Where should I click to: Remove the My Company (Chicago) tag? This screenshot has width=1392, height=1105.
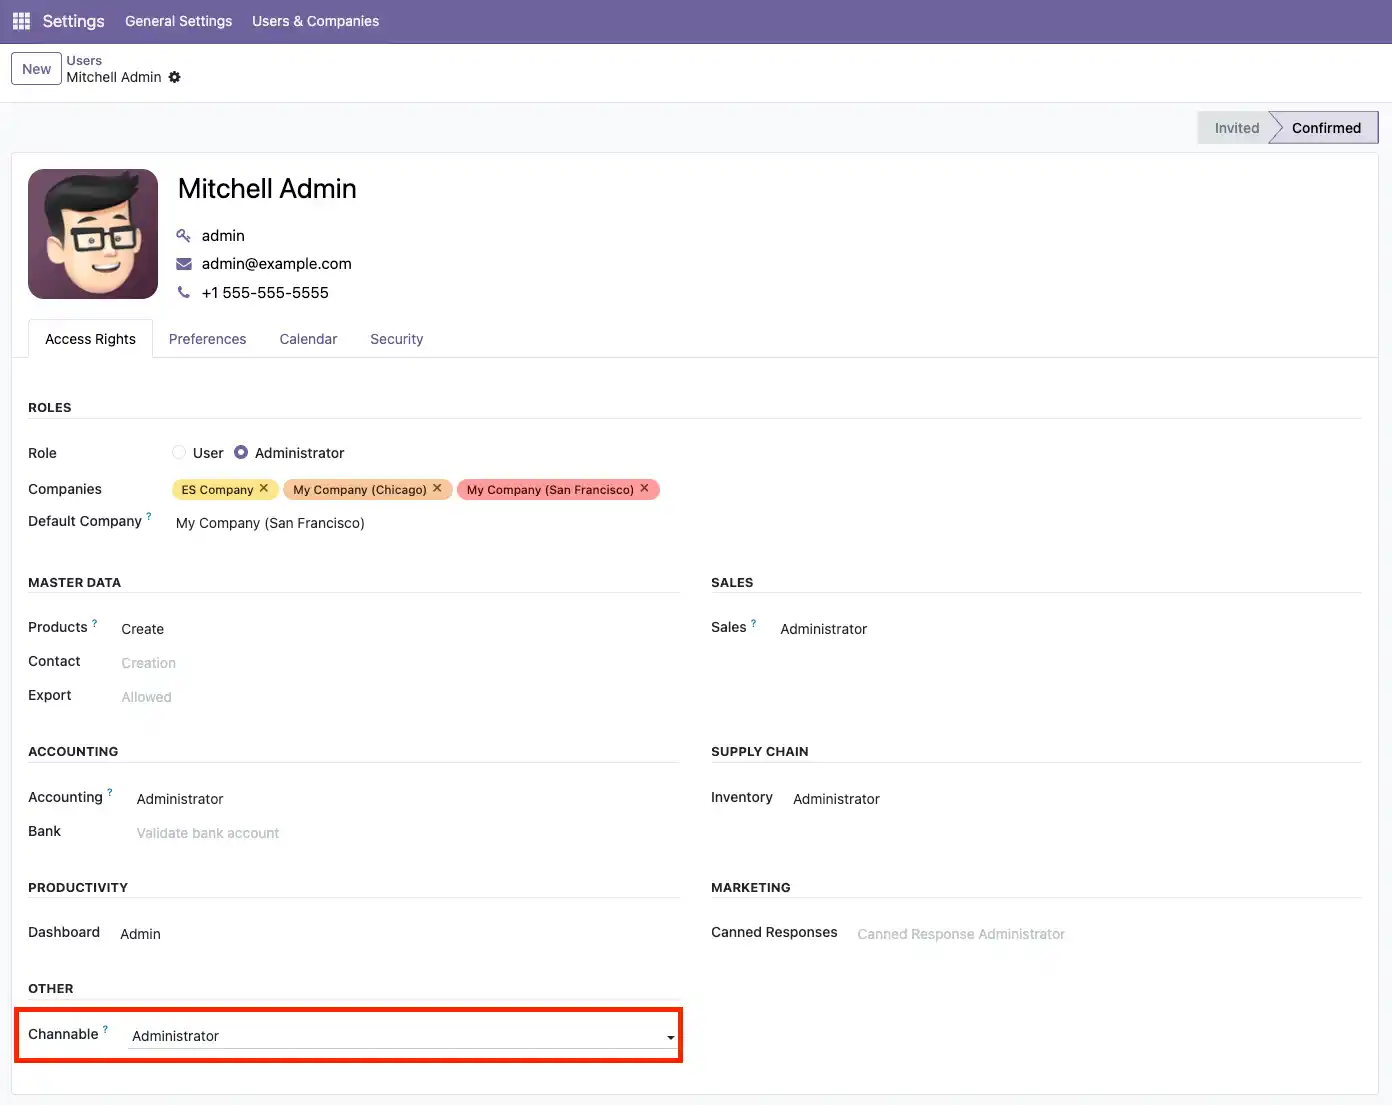437,489
